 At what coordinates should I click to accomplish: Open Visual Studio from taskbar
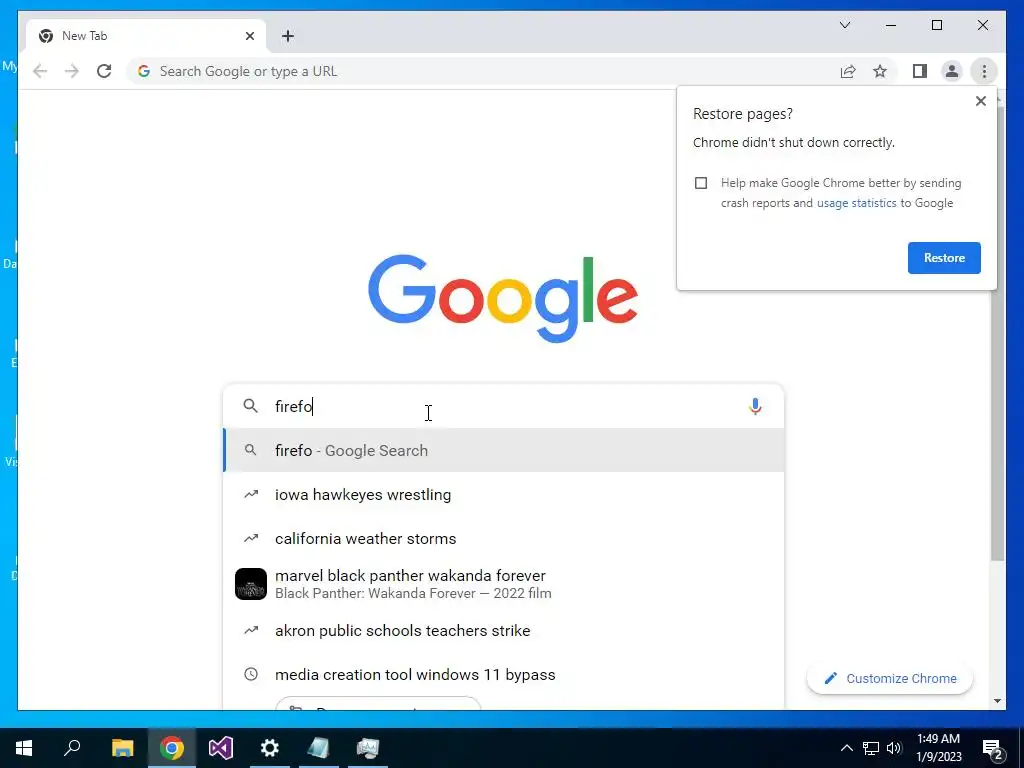(221, 748)
